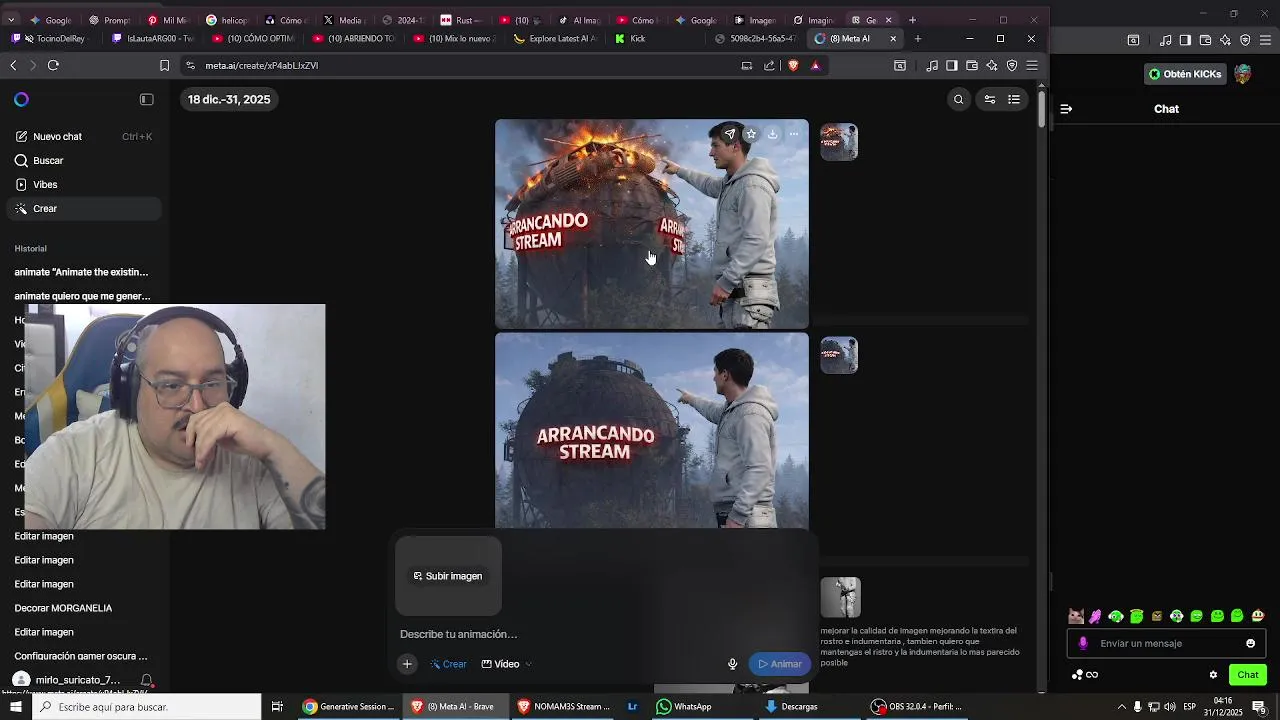Open a new tab with plus button
Screen dimensions: 1280x720
(918, 38)
